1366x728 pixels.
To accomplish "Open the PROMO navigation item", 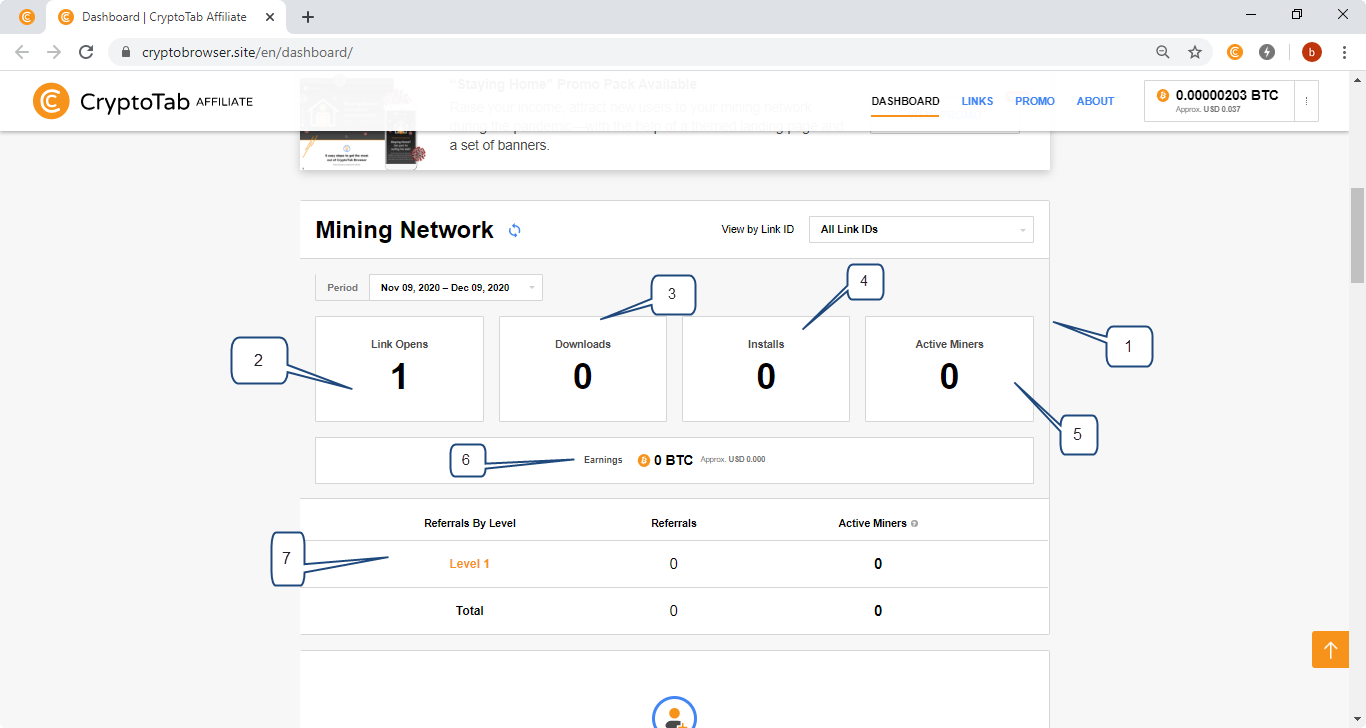I will [x=1035, y=101].
